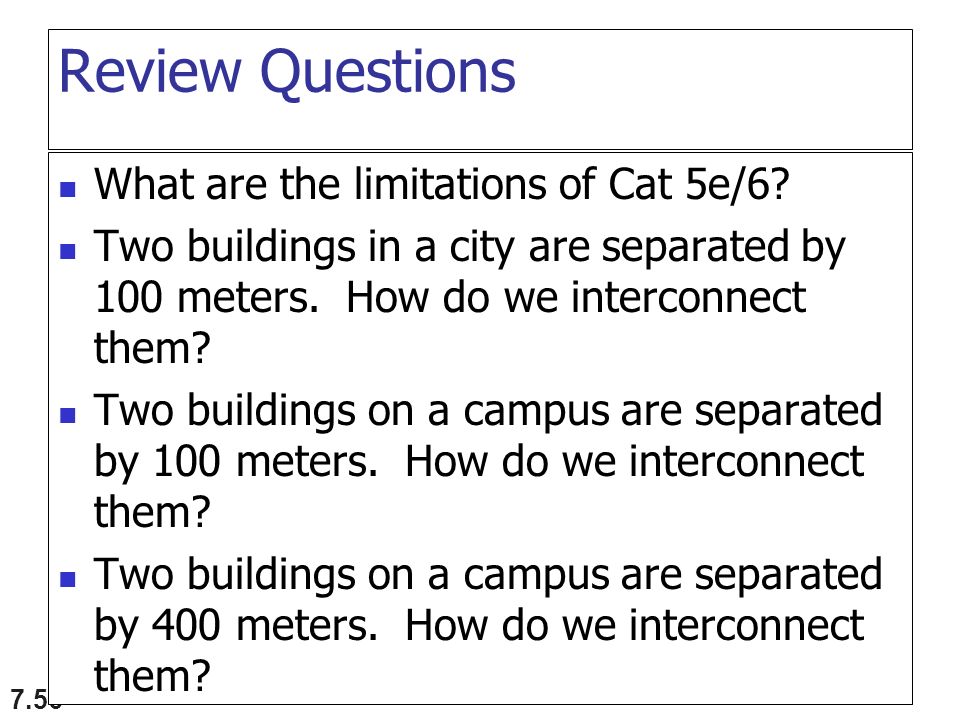Click "them?" ending the city buildings question
Screen dimensions: 960x720
click(x=152, y=348)
